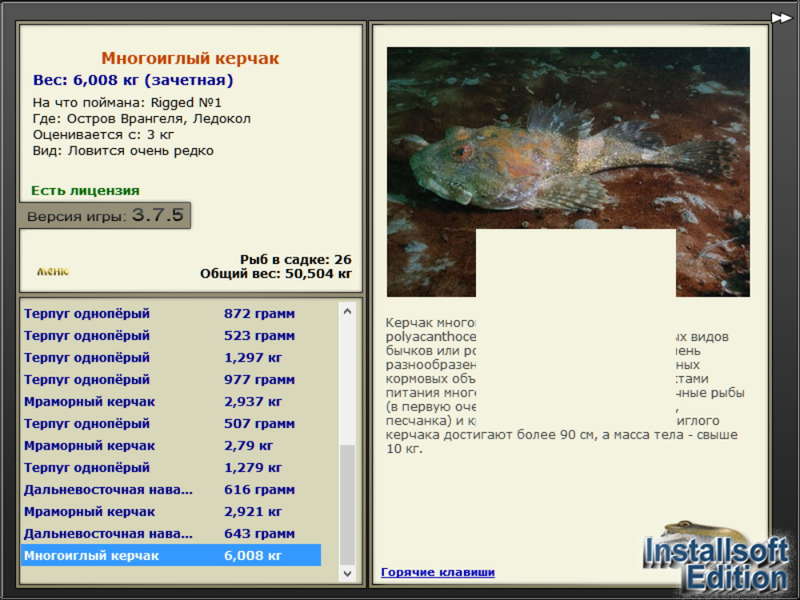800x600 pixels.
Task: Select Терпуг однопёрый 1,297 кг row
Action: (171, 357)
